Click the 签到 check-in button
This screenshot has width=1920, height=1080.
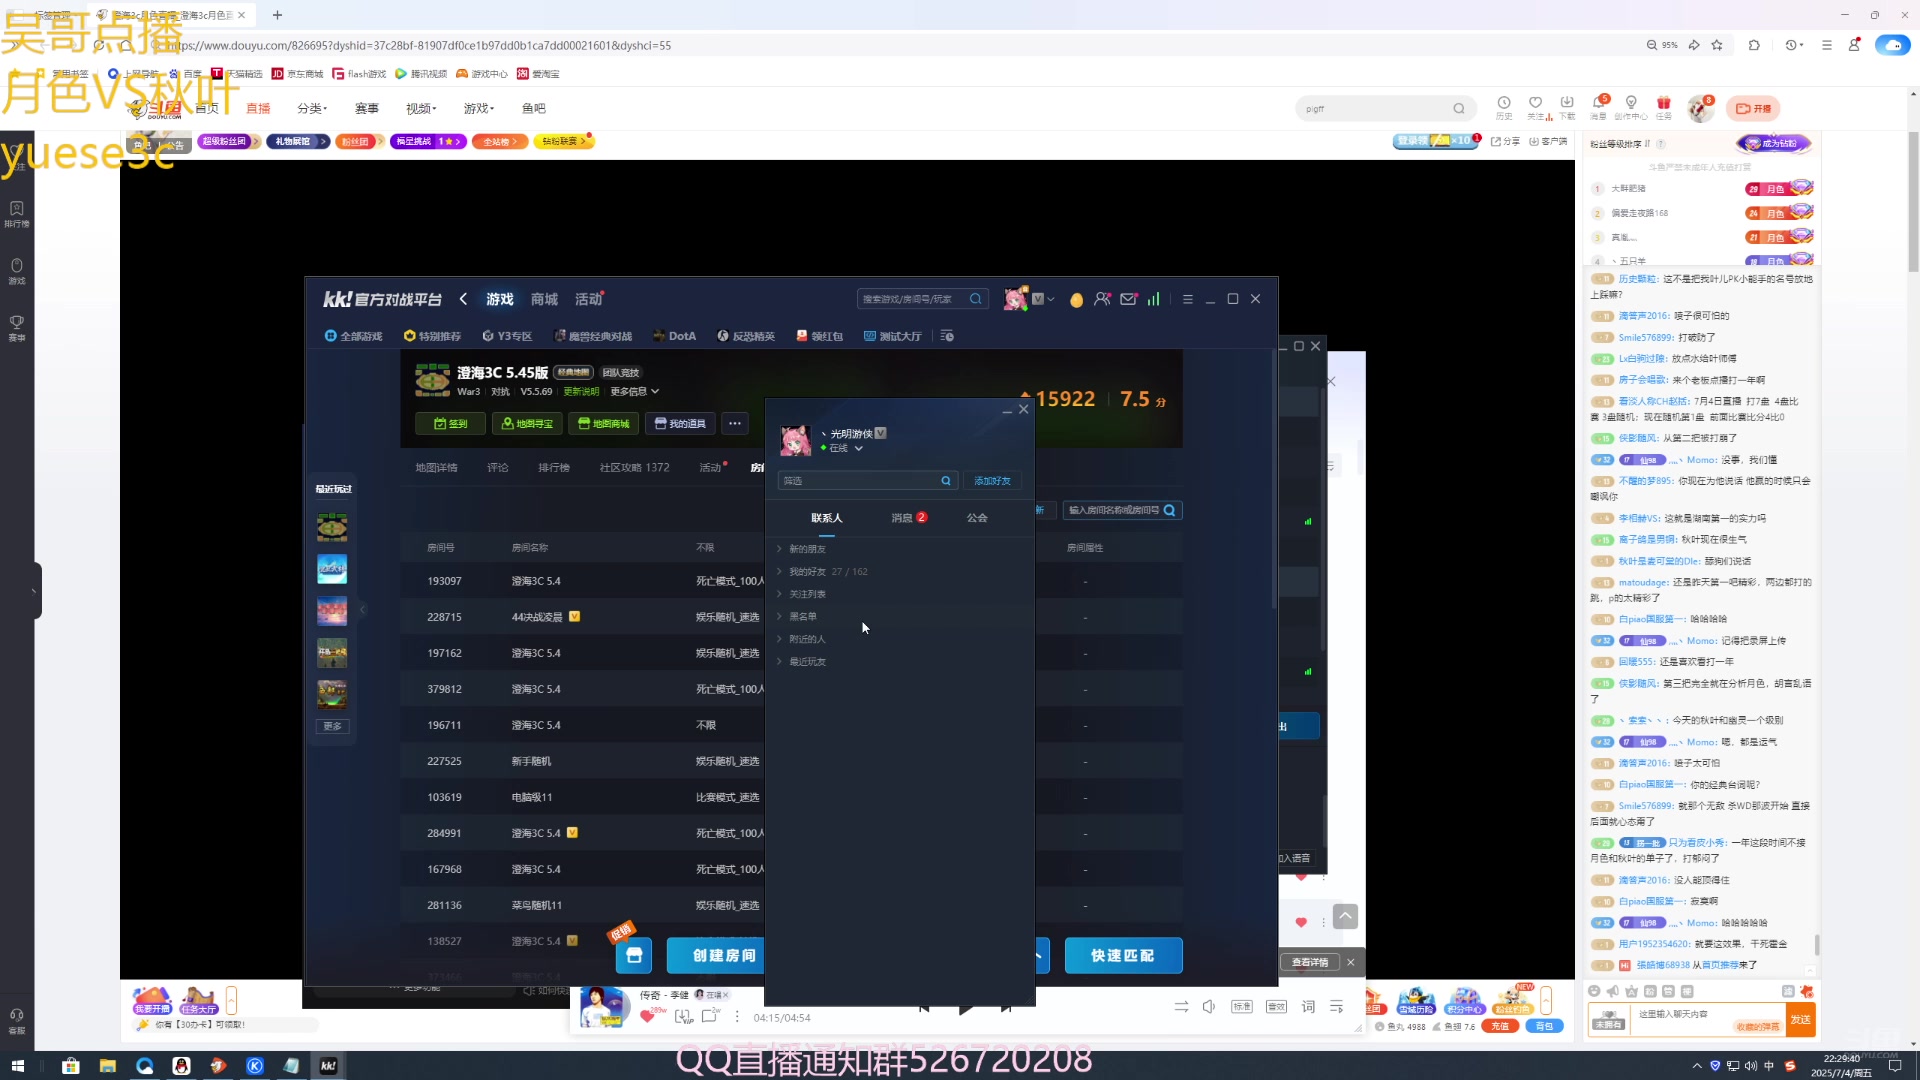pyautogui.click(x=450, y=424)
